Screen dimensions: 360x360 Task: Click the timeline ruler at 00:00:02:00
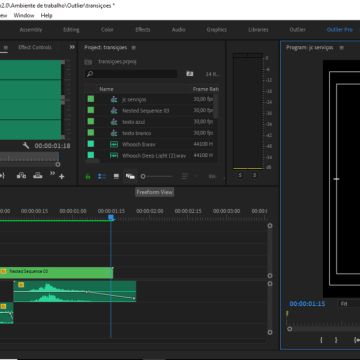pyautogui.click(x=150, y=211)
